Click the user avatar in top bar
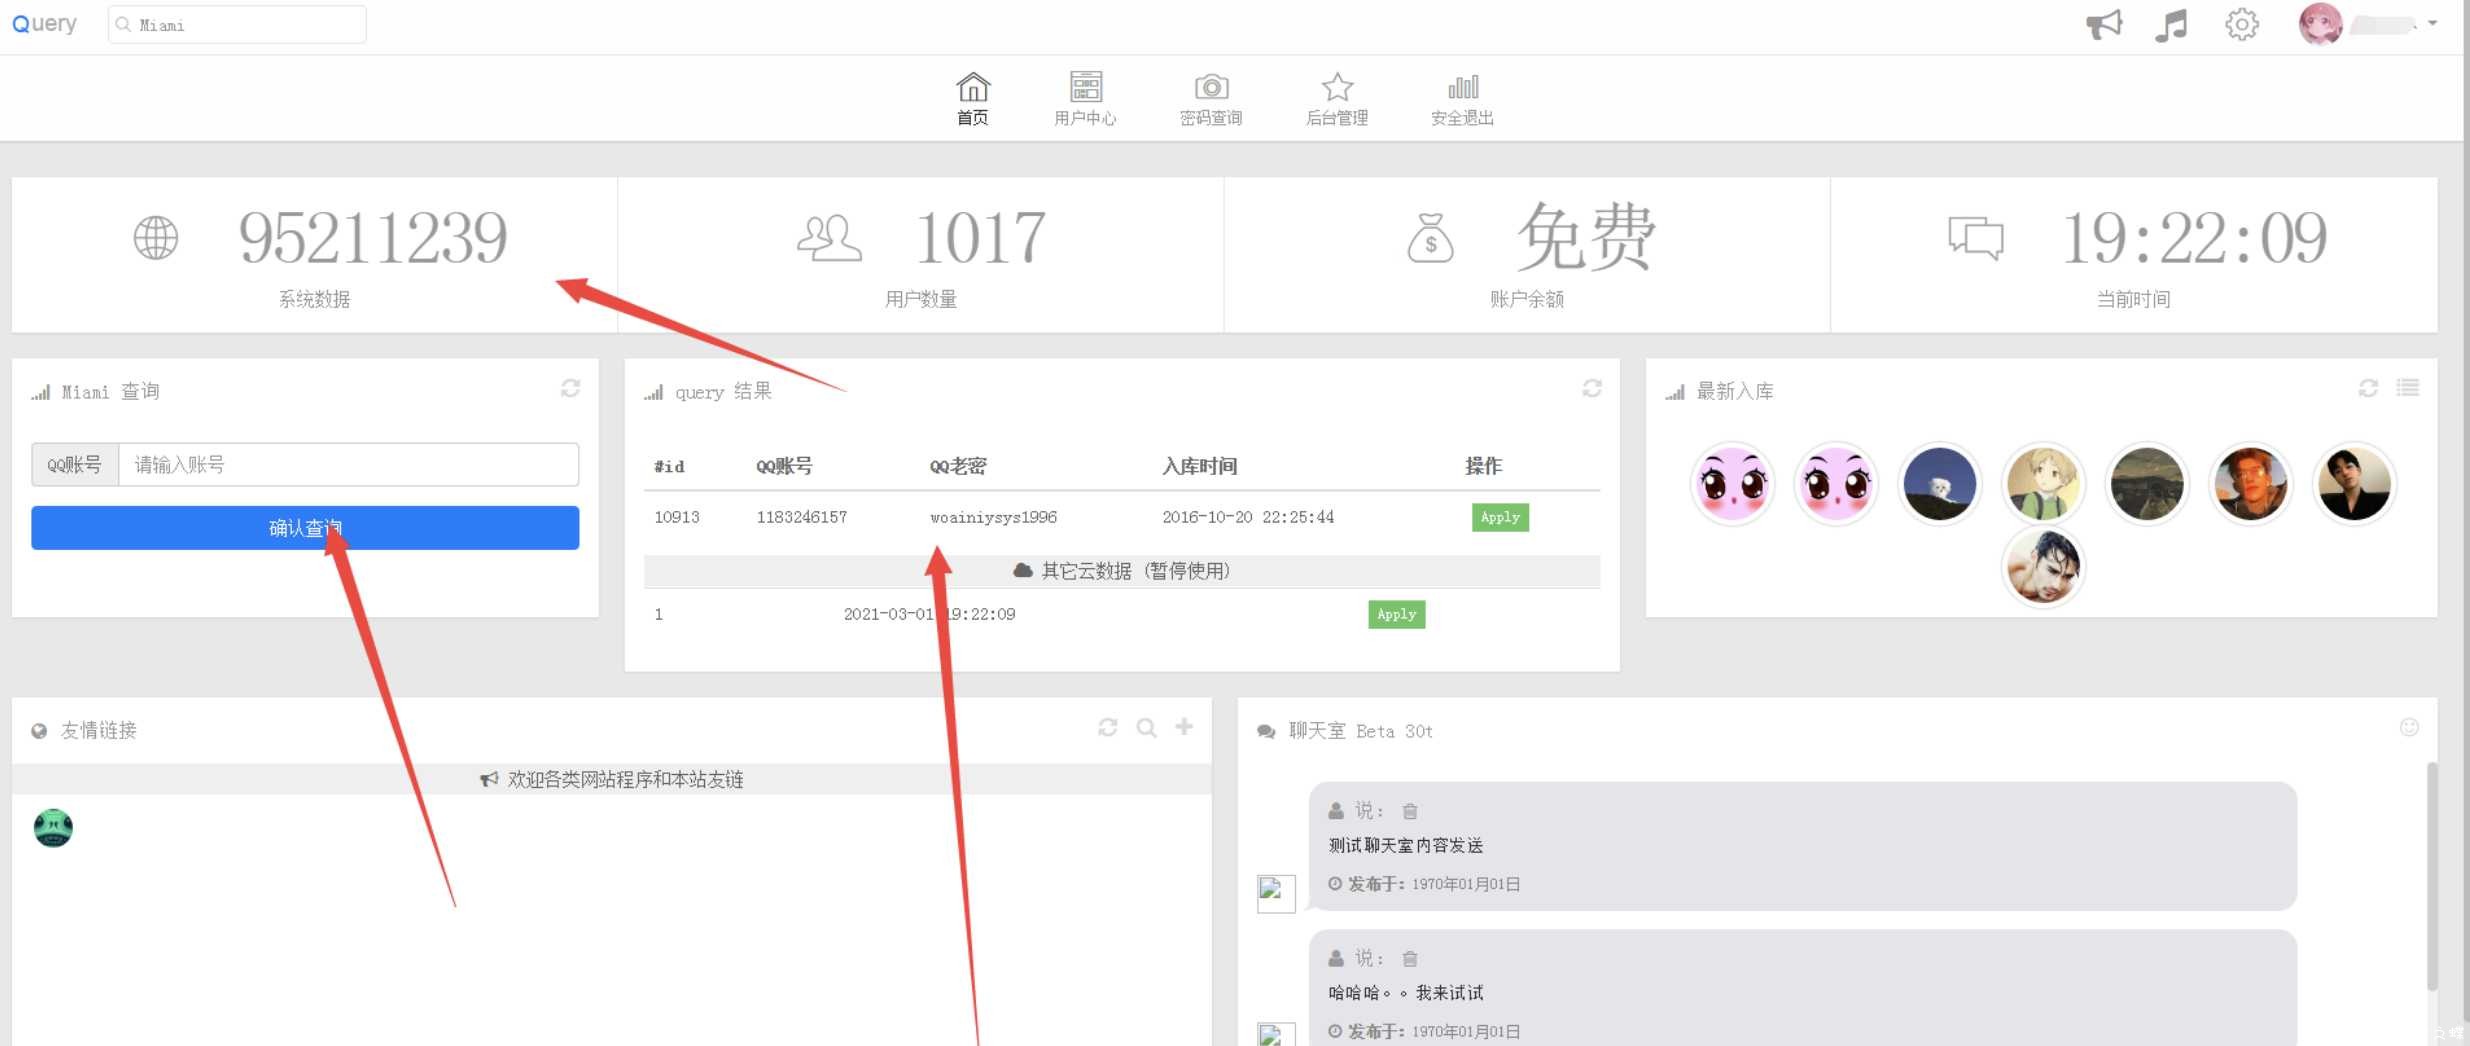Viewport: 2470px width, 1046px height. pyautogui.click(x=2320, y=24)
